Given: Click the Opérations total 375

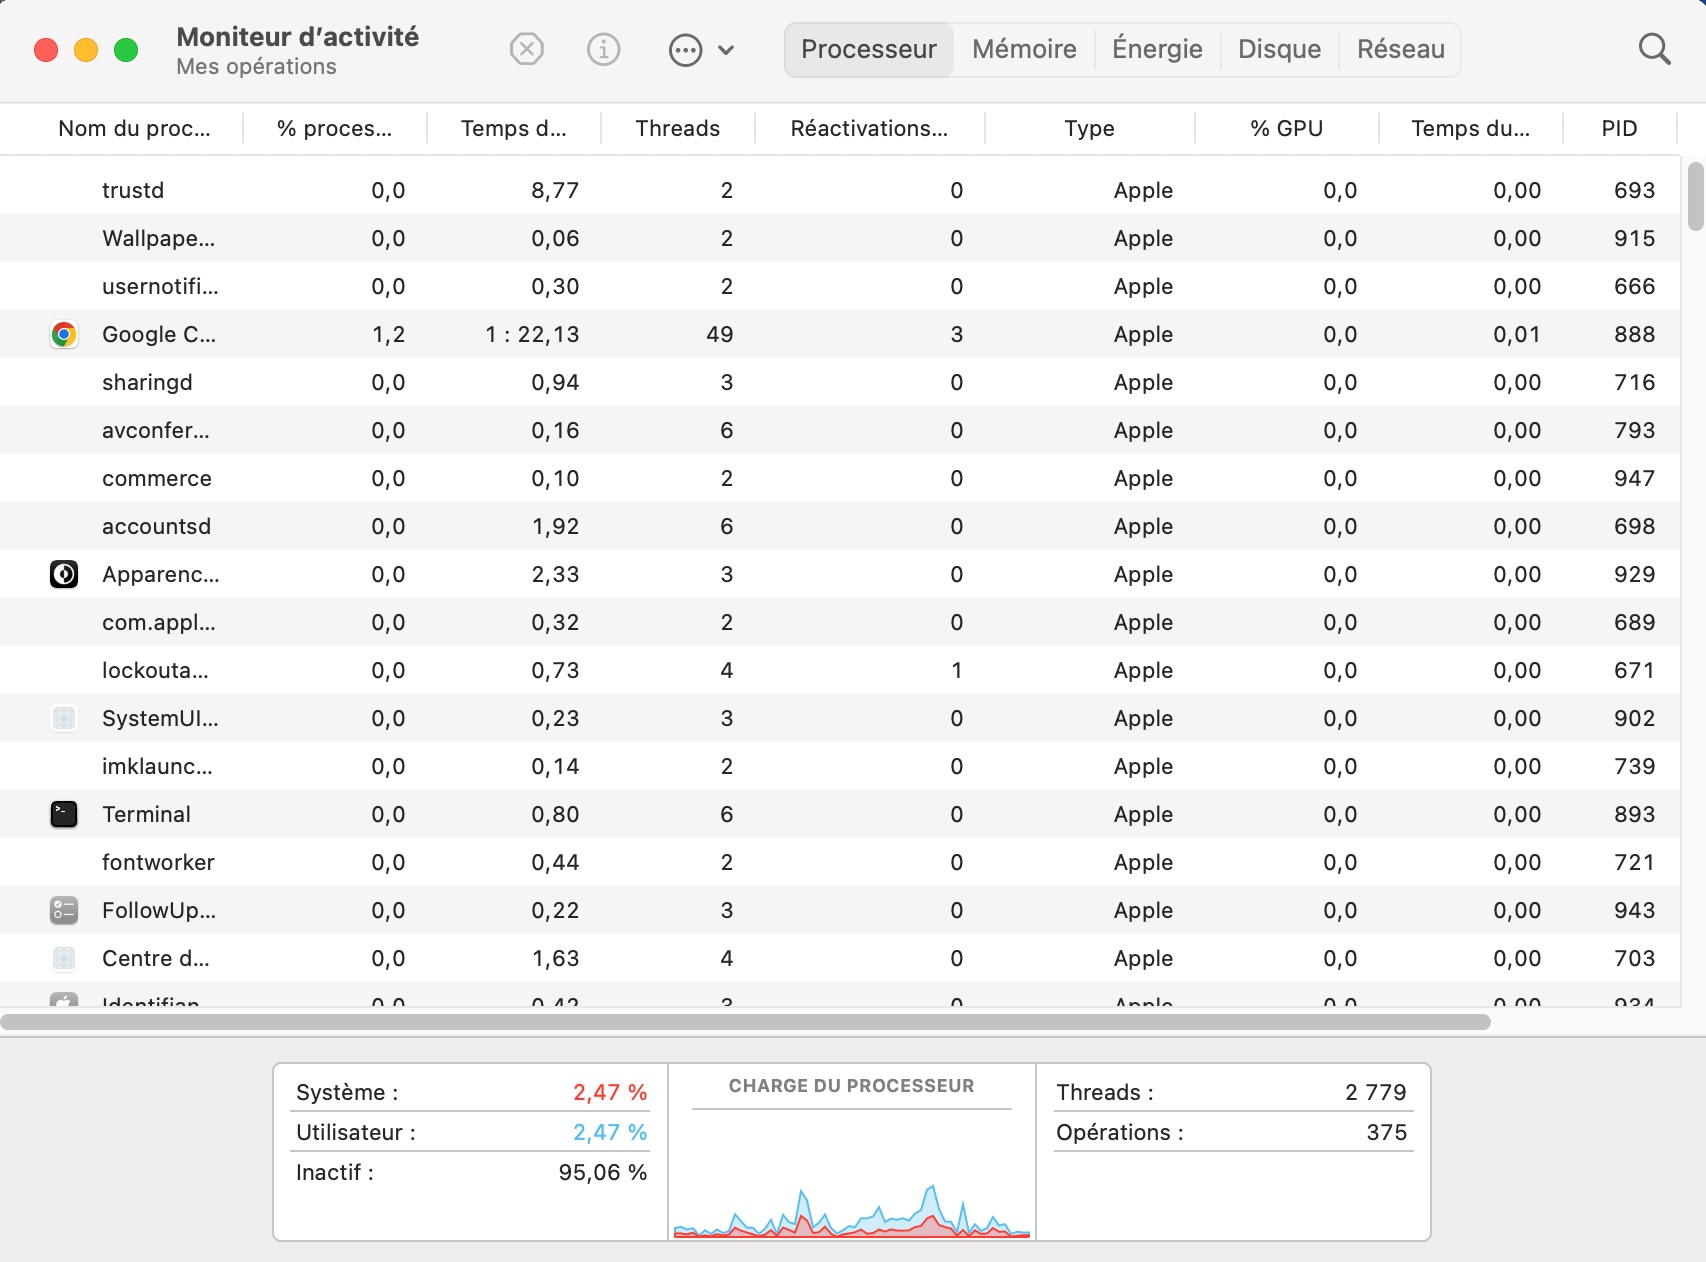Looking at the screenshot, I should 1386,1133.
